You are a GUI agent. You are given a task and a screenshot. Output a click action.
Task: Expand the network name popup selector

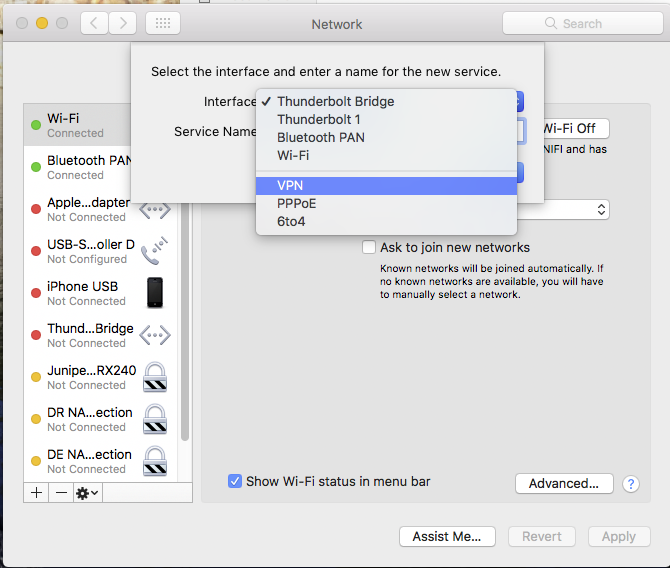[x=600, y=209]
